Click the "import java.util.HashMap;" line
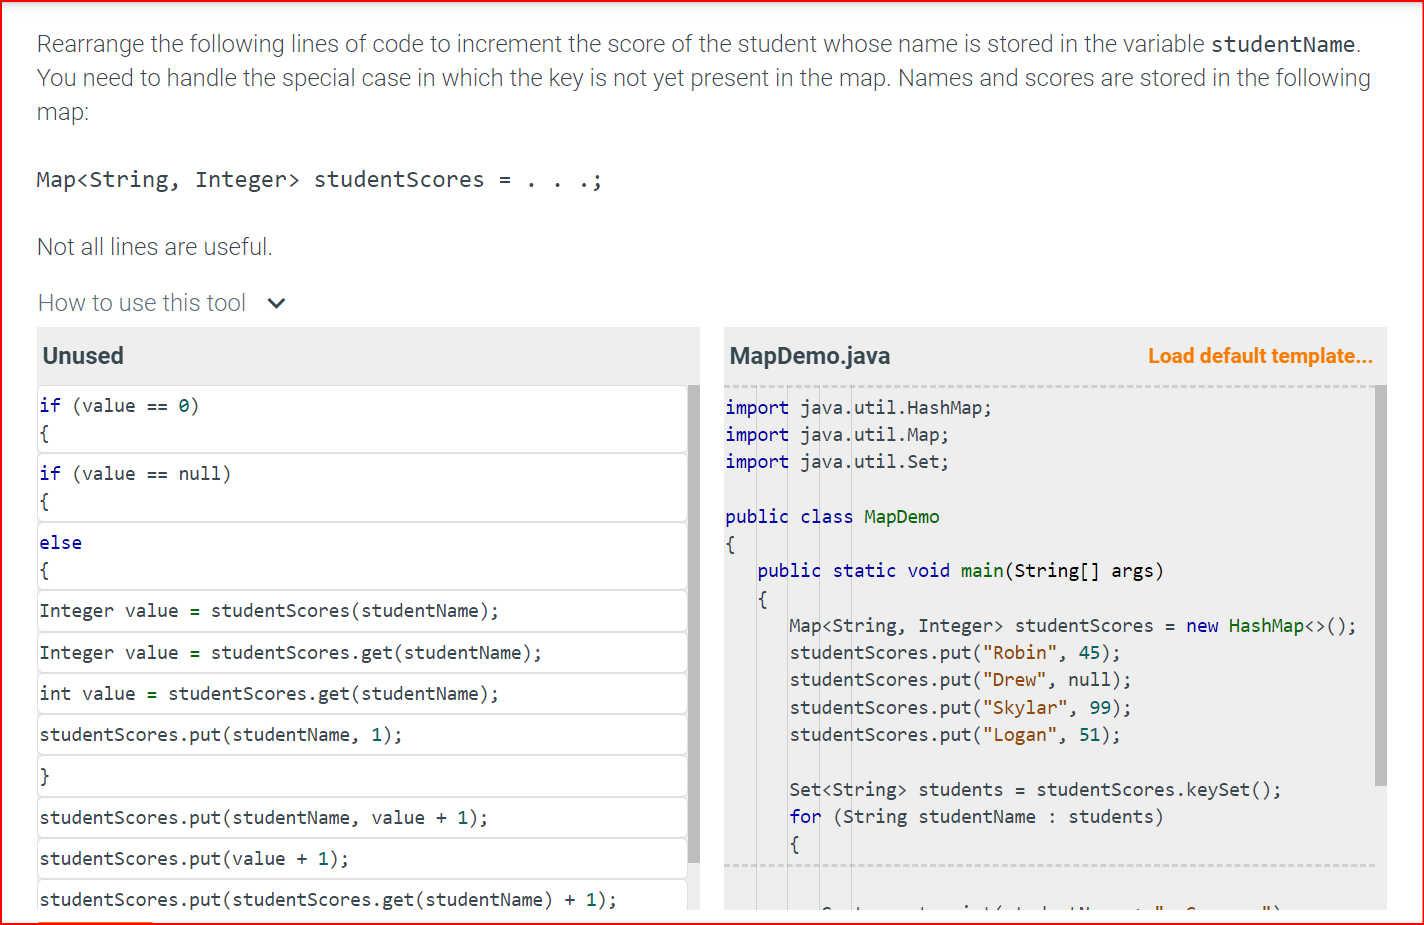The width and height of the screenshot is (1424, 925). (x=857, y=407)
